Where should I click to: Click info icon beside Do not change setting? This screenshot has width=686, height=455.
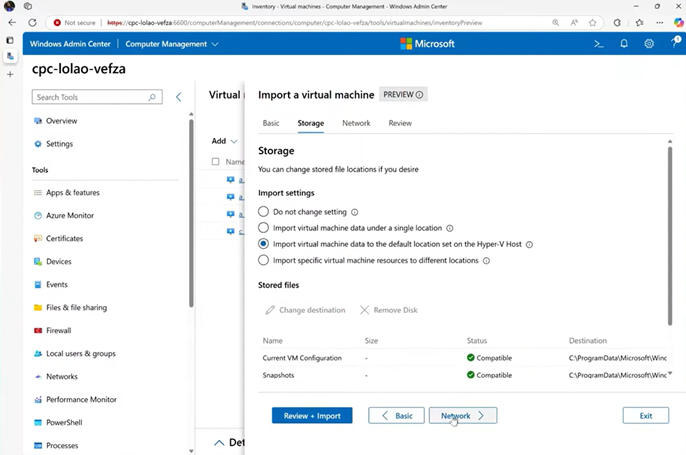[x=354, y=212]
